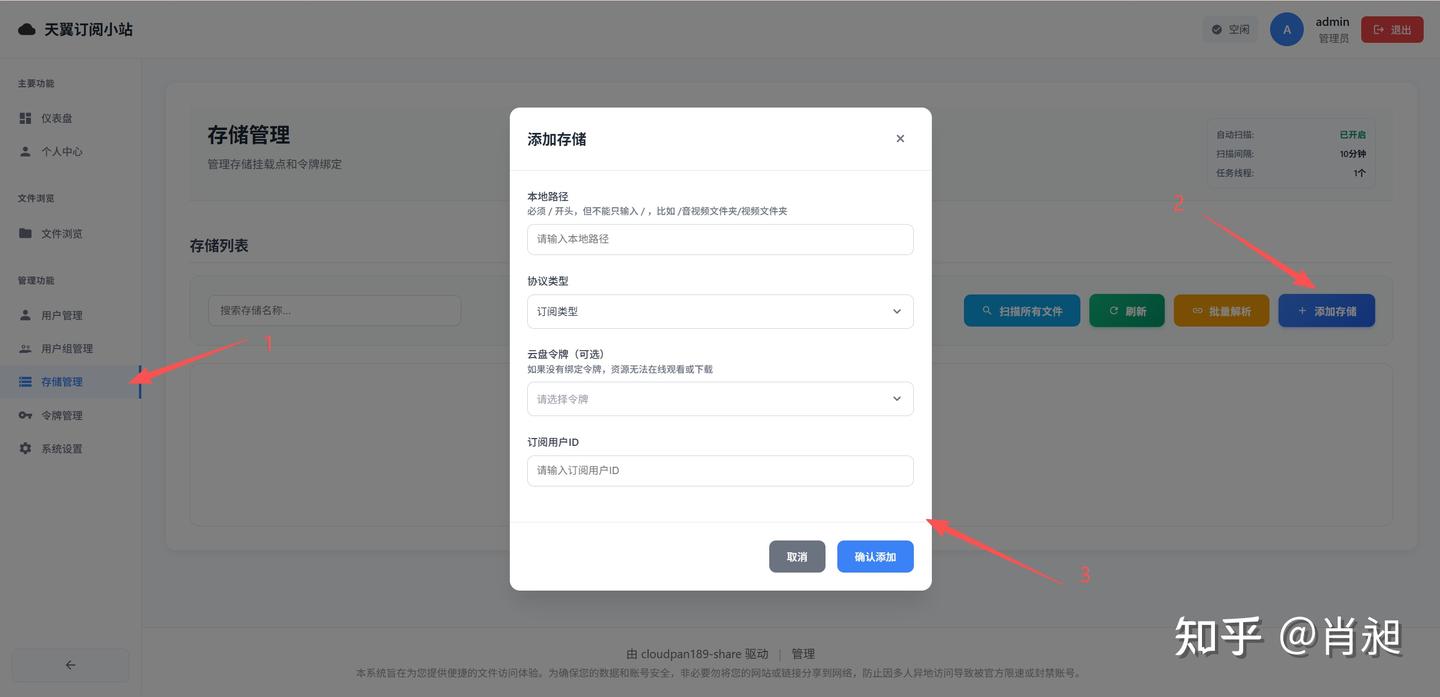
Task: Select 令牌管理 token management
Action: [60, 414]
